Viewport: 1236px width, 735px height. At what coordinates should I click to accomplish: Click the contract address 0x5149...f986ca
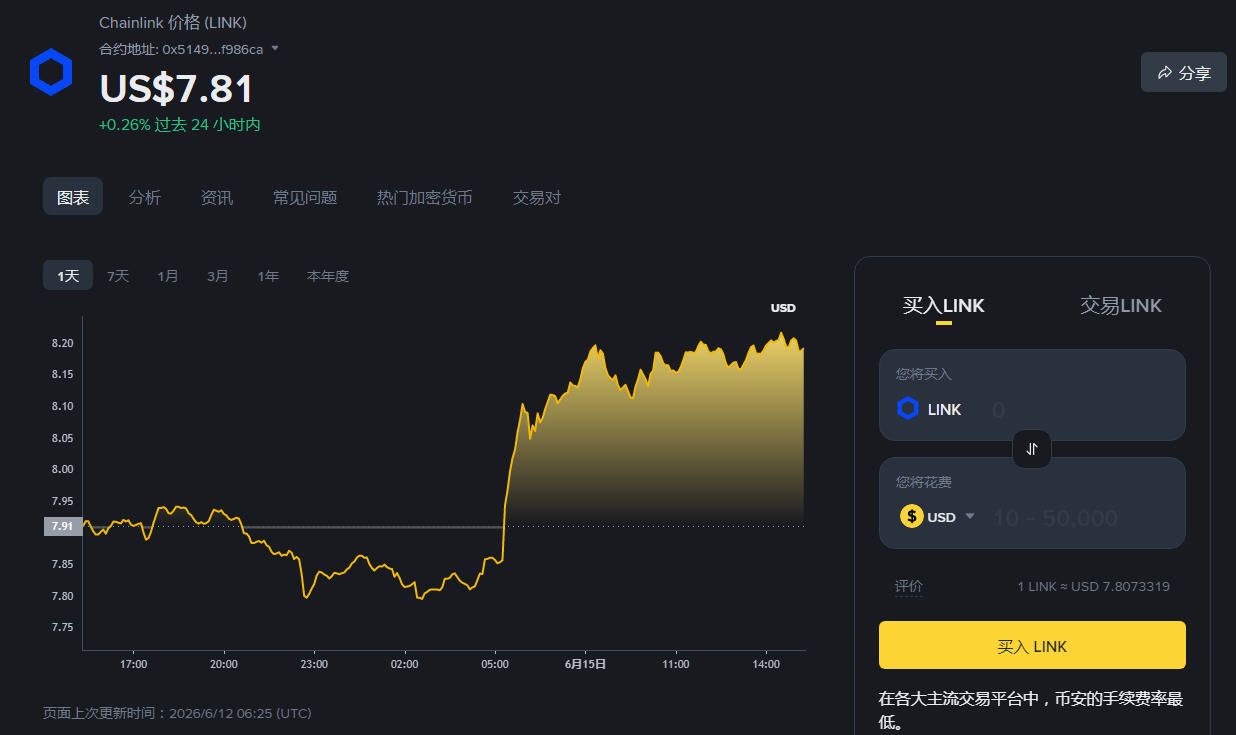213,48
